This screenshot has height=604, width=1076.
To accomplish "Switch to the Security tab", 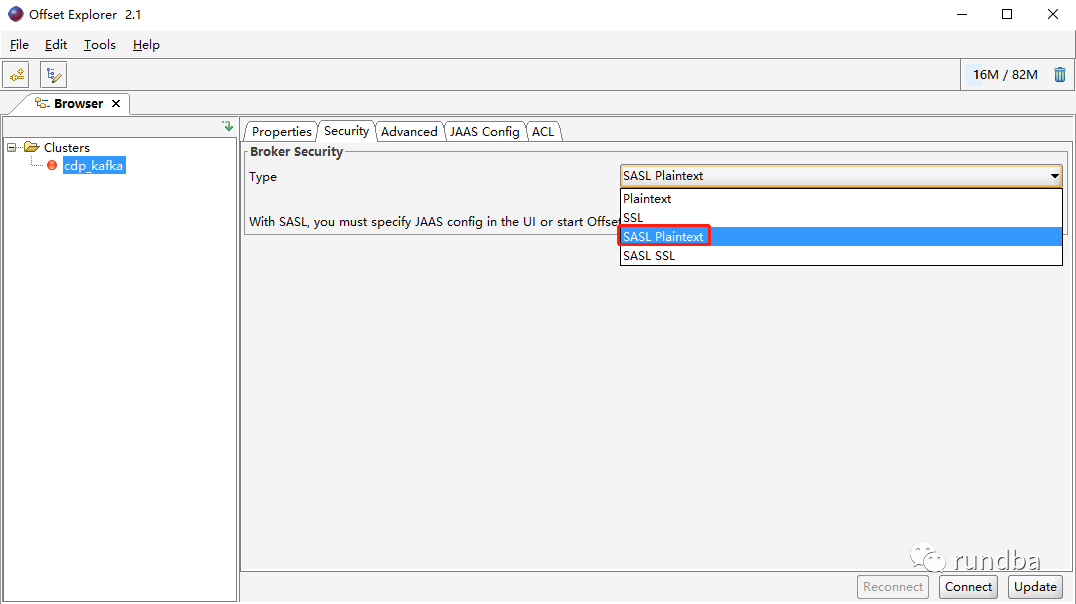I will [x=346, y=131].
